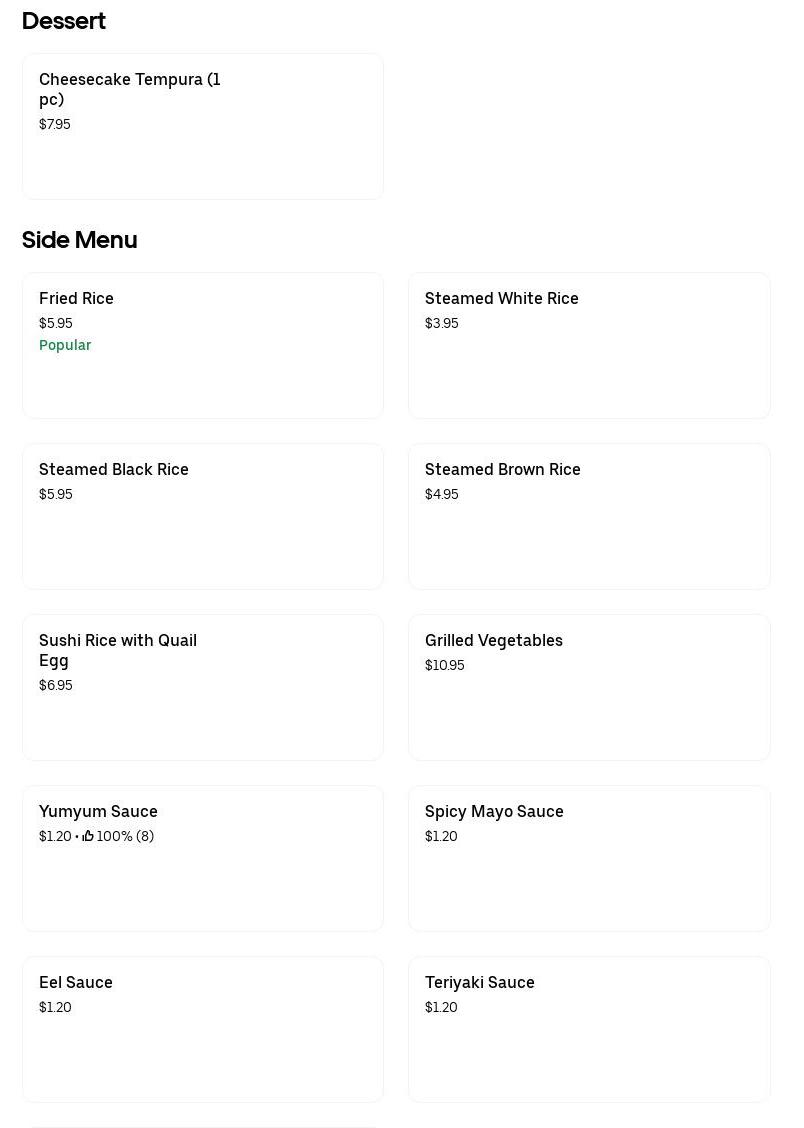Select Sushi Rice with Quail Egg

[202, 688]
